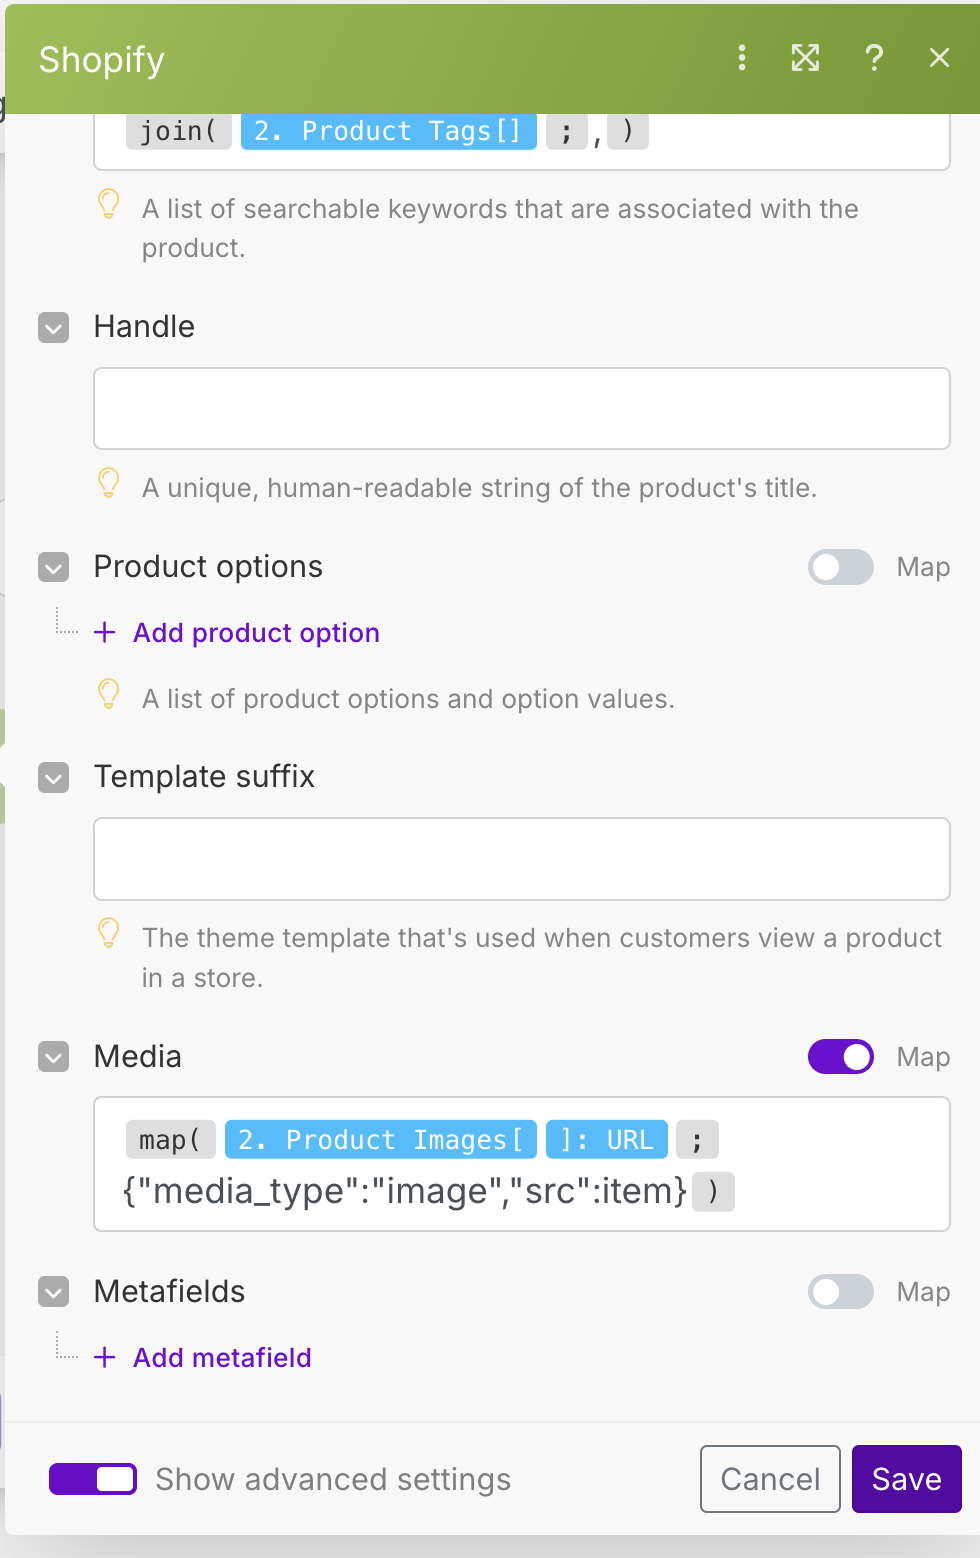The image size is (980, 1558).
Task: Disable the Map toggle for Media
Action: pyautogui.click(x=841, y=1057)
